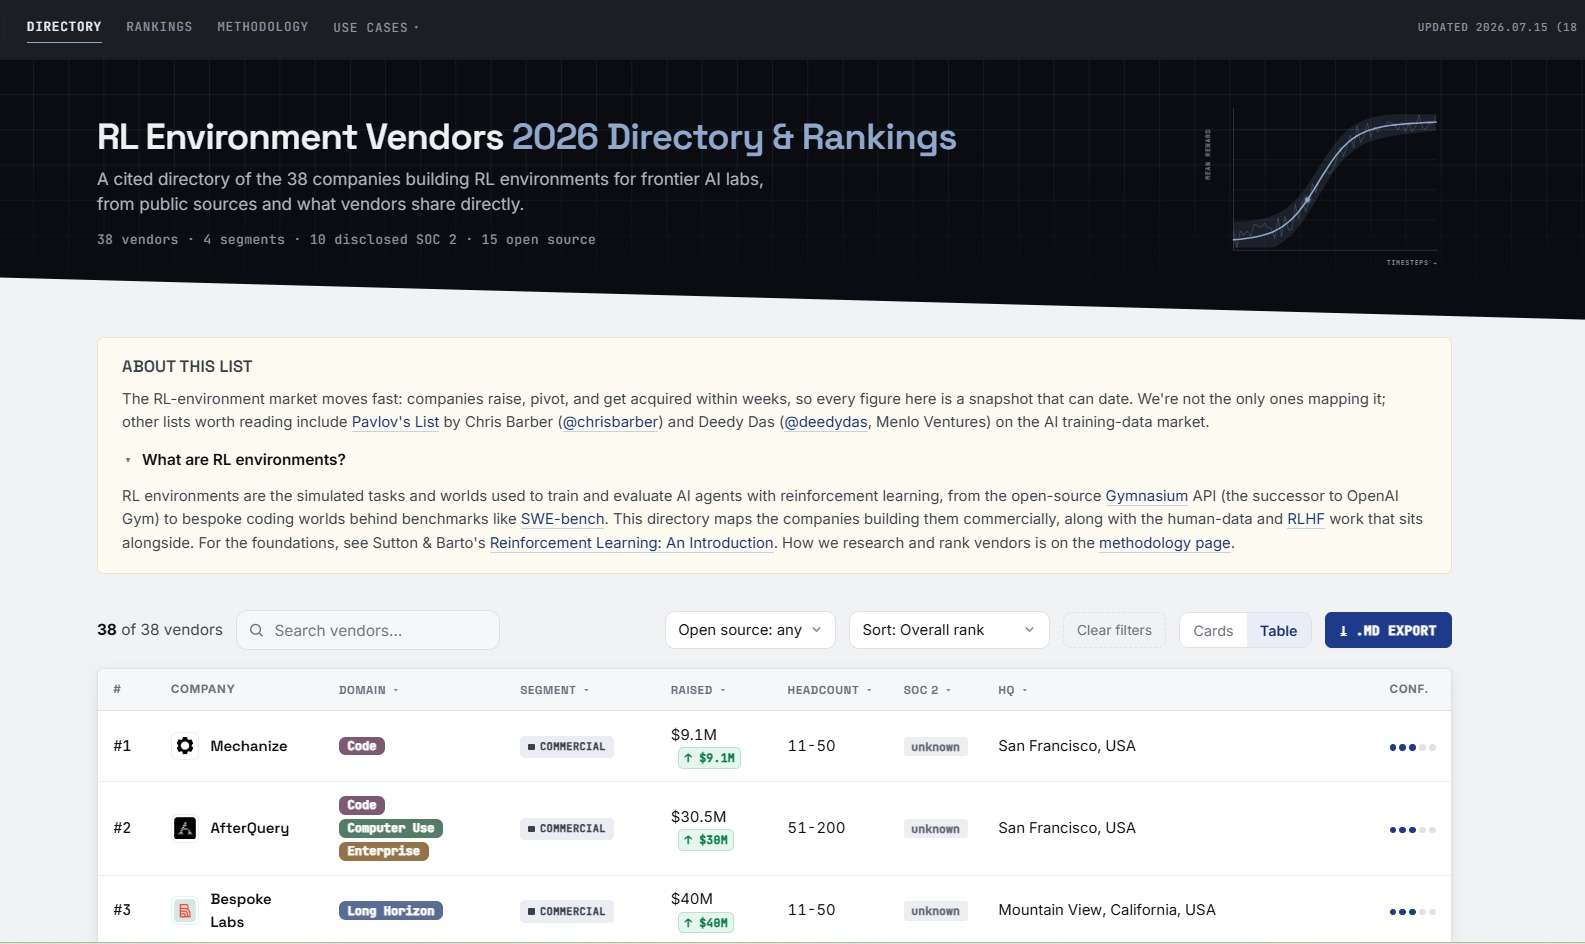Click the Computer Use domain tag
This screenshot has width=1585, height=944.
[391, 828]
